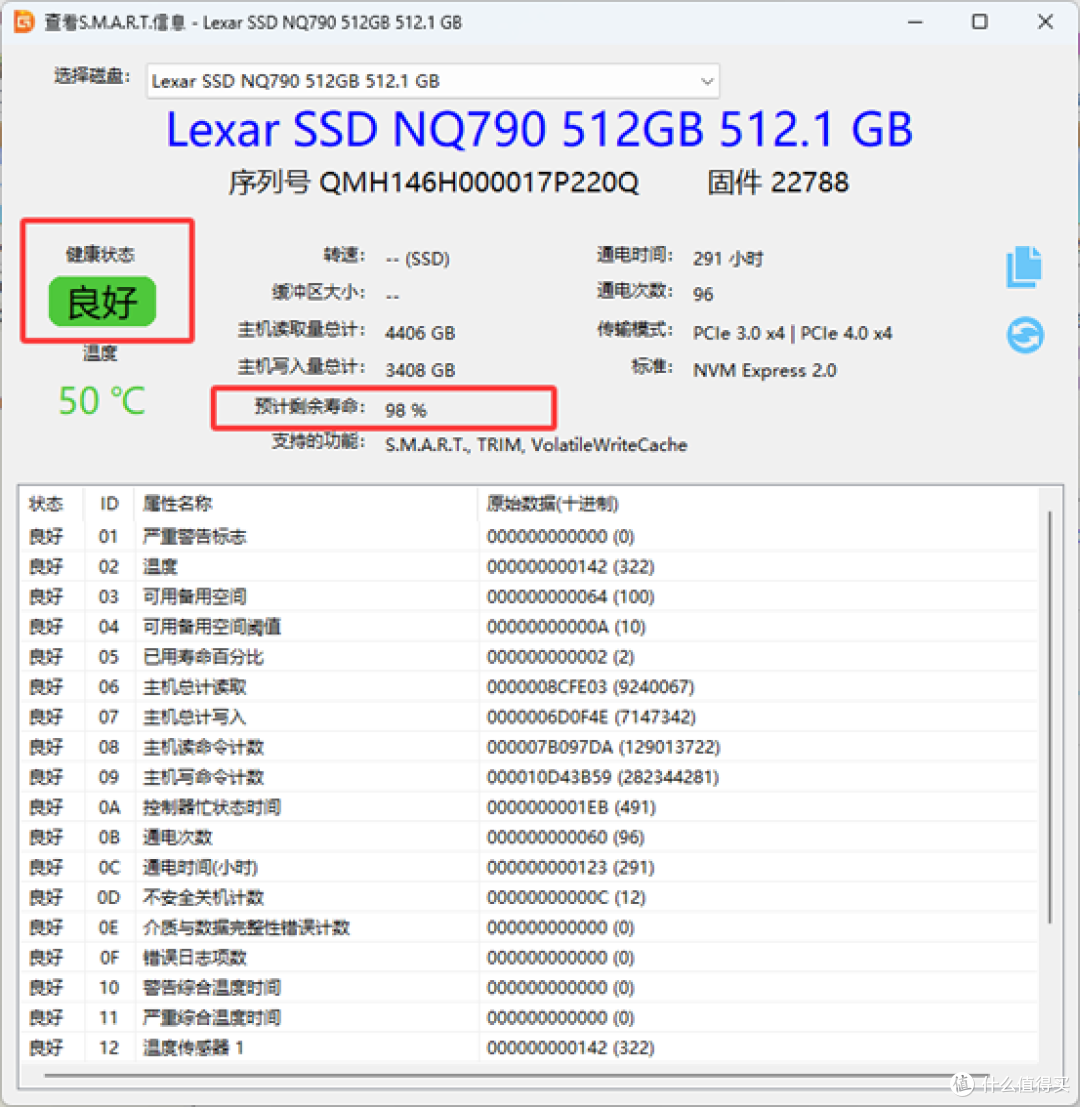Image resolution: width=1080 pixels, height=1107 pixels.
Task: Click the raw value 0000008CFE03 (9240067)
Action: (x=590, y=687)
